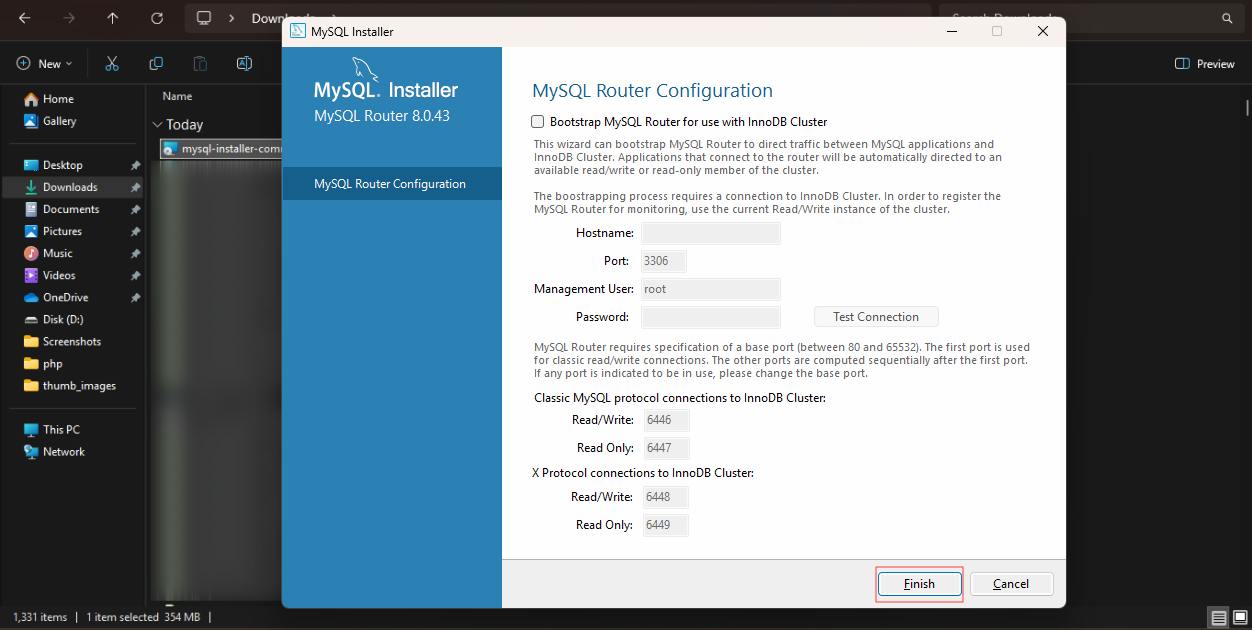Image resolution: width=1252 pixels, height=630 pixels.
Task: Open php folder in navigation pane
Action: tap(52, 363)
